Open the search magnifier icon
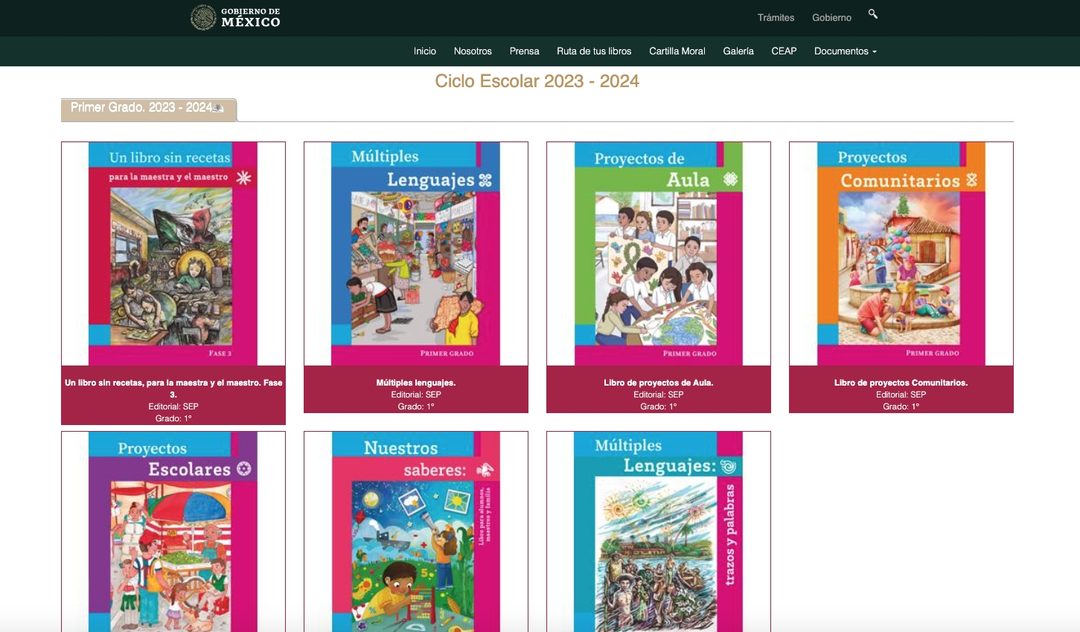 point(873,14)
